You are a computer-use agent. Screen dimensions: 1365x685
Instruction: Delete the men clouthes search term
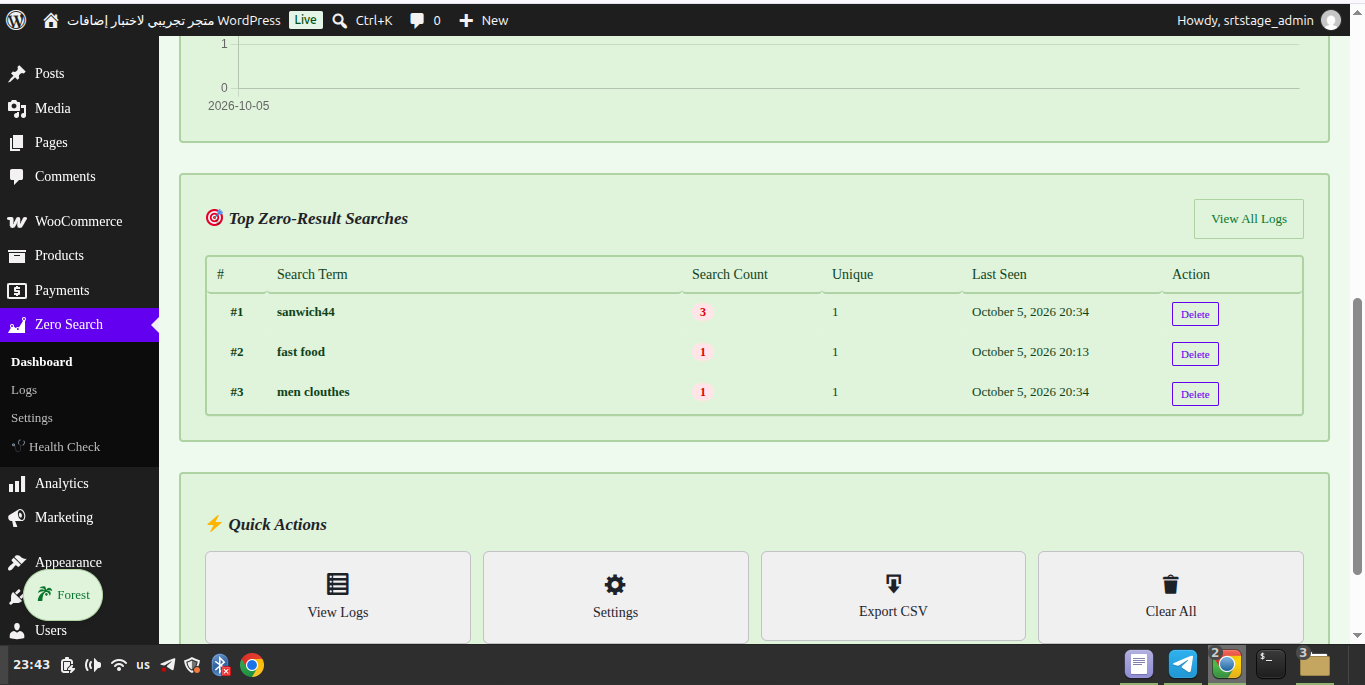(x=1195, y=394)
